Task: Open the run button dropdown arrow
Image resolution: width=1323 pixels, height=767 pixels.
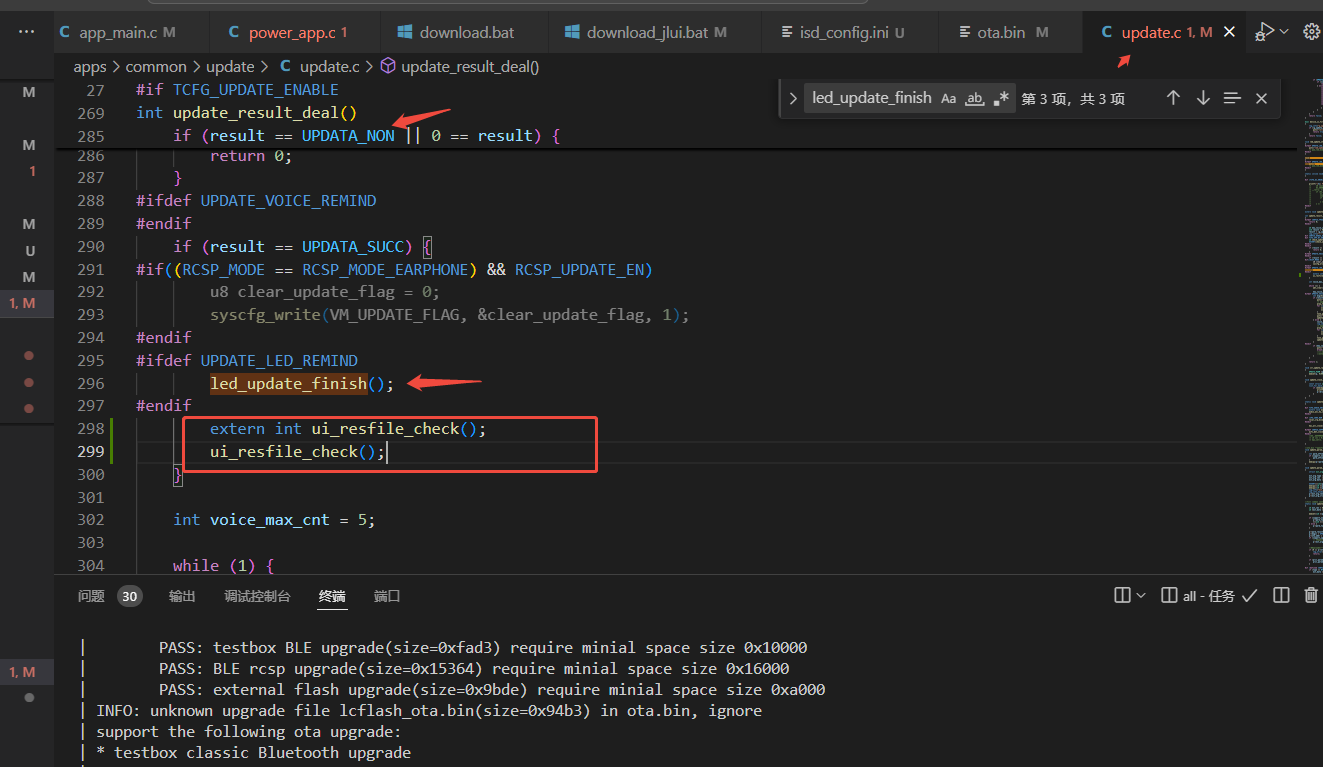Action: pyautogui.click(x=1284, y=32)
